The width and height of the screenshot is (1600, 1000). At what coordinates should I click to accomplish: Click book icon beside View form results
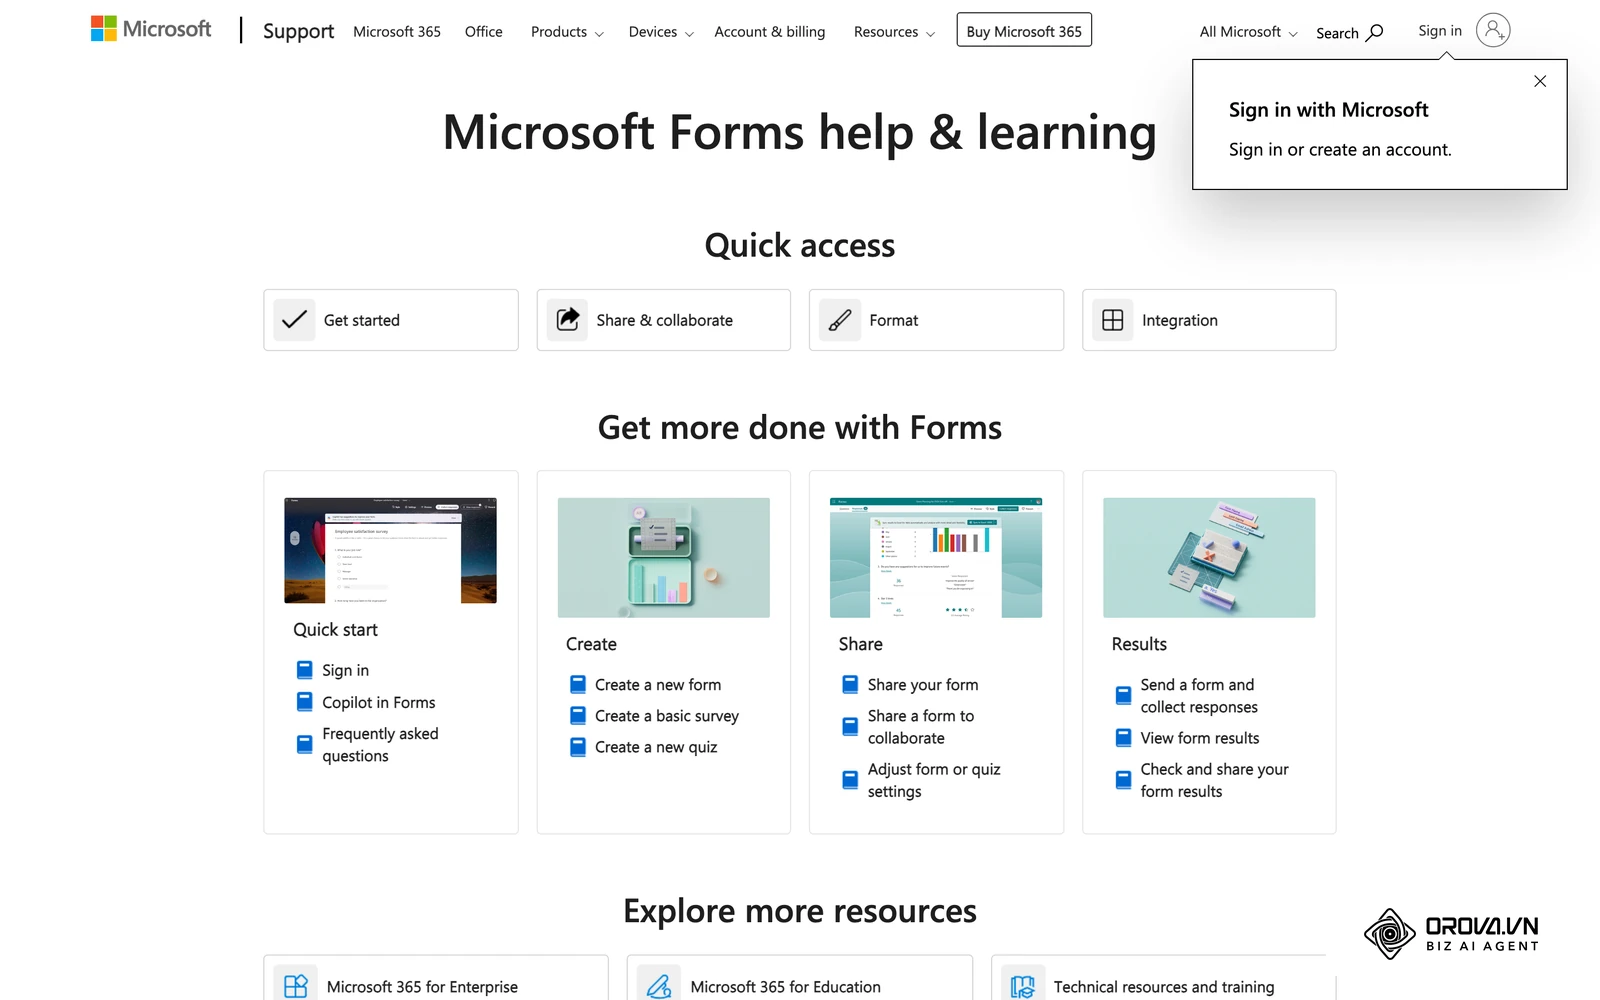point(1124,738)
